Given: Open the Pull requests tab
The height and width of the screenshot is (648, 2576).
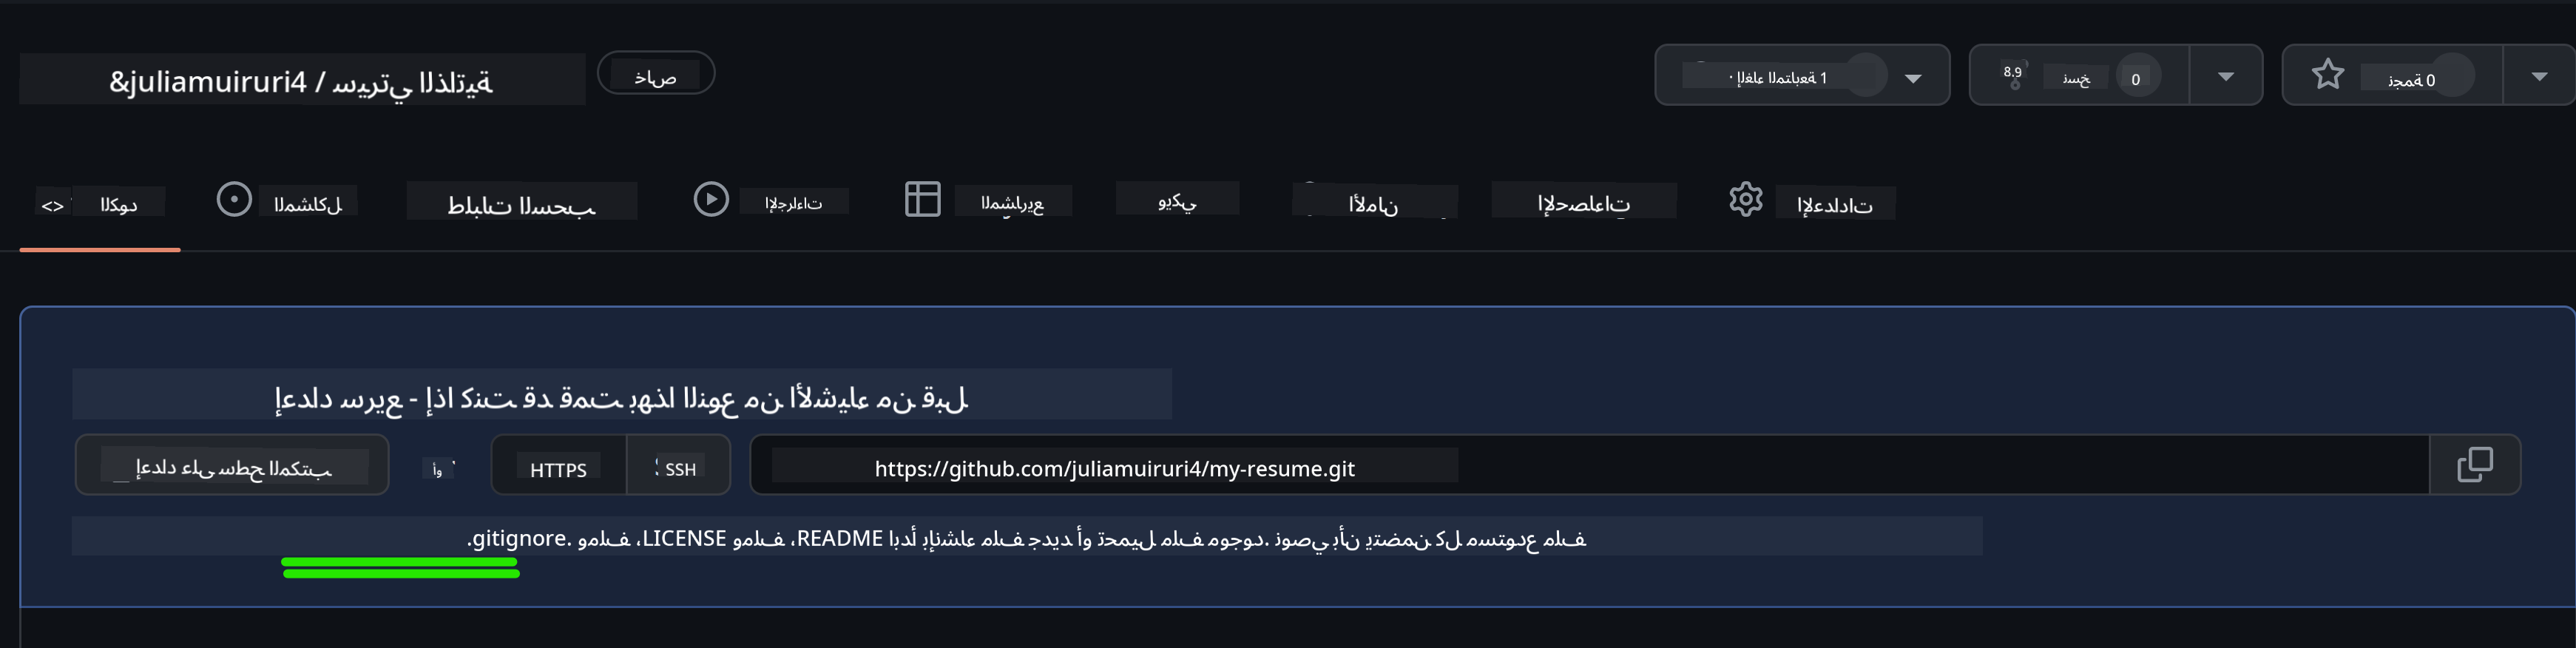Looking at the screenshot, I should pos(521,204).
